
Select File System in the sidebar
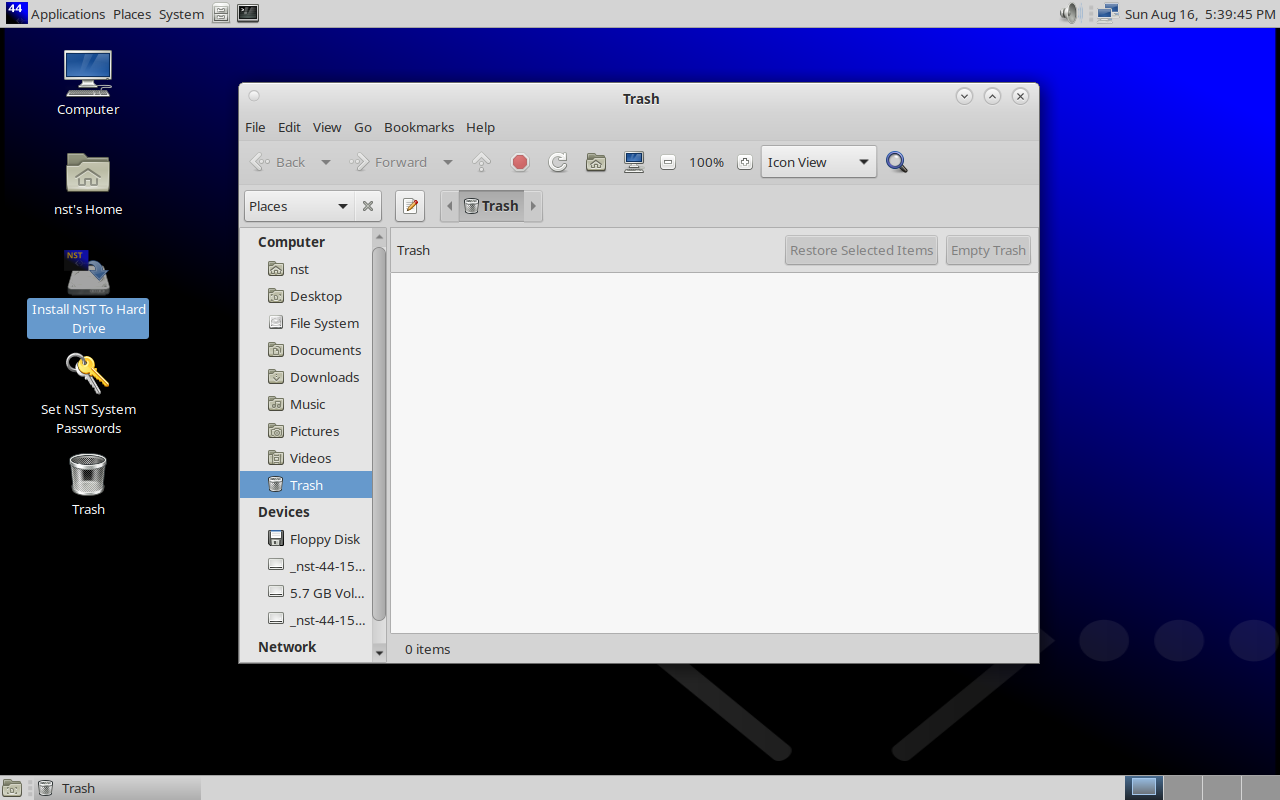(306, 323)
